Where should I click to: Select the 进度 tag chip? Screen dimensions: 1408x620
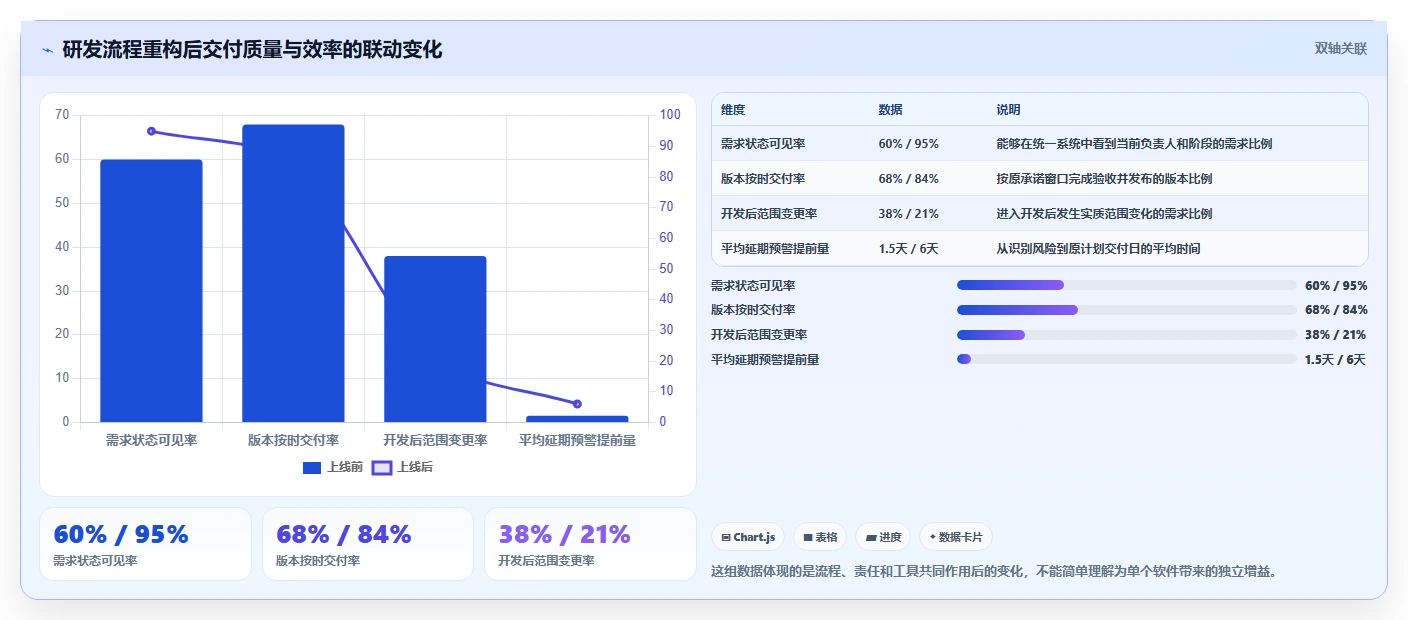click(883, 537)
